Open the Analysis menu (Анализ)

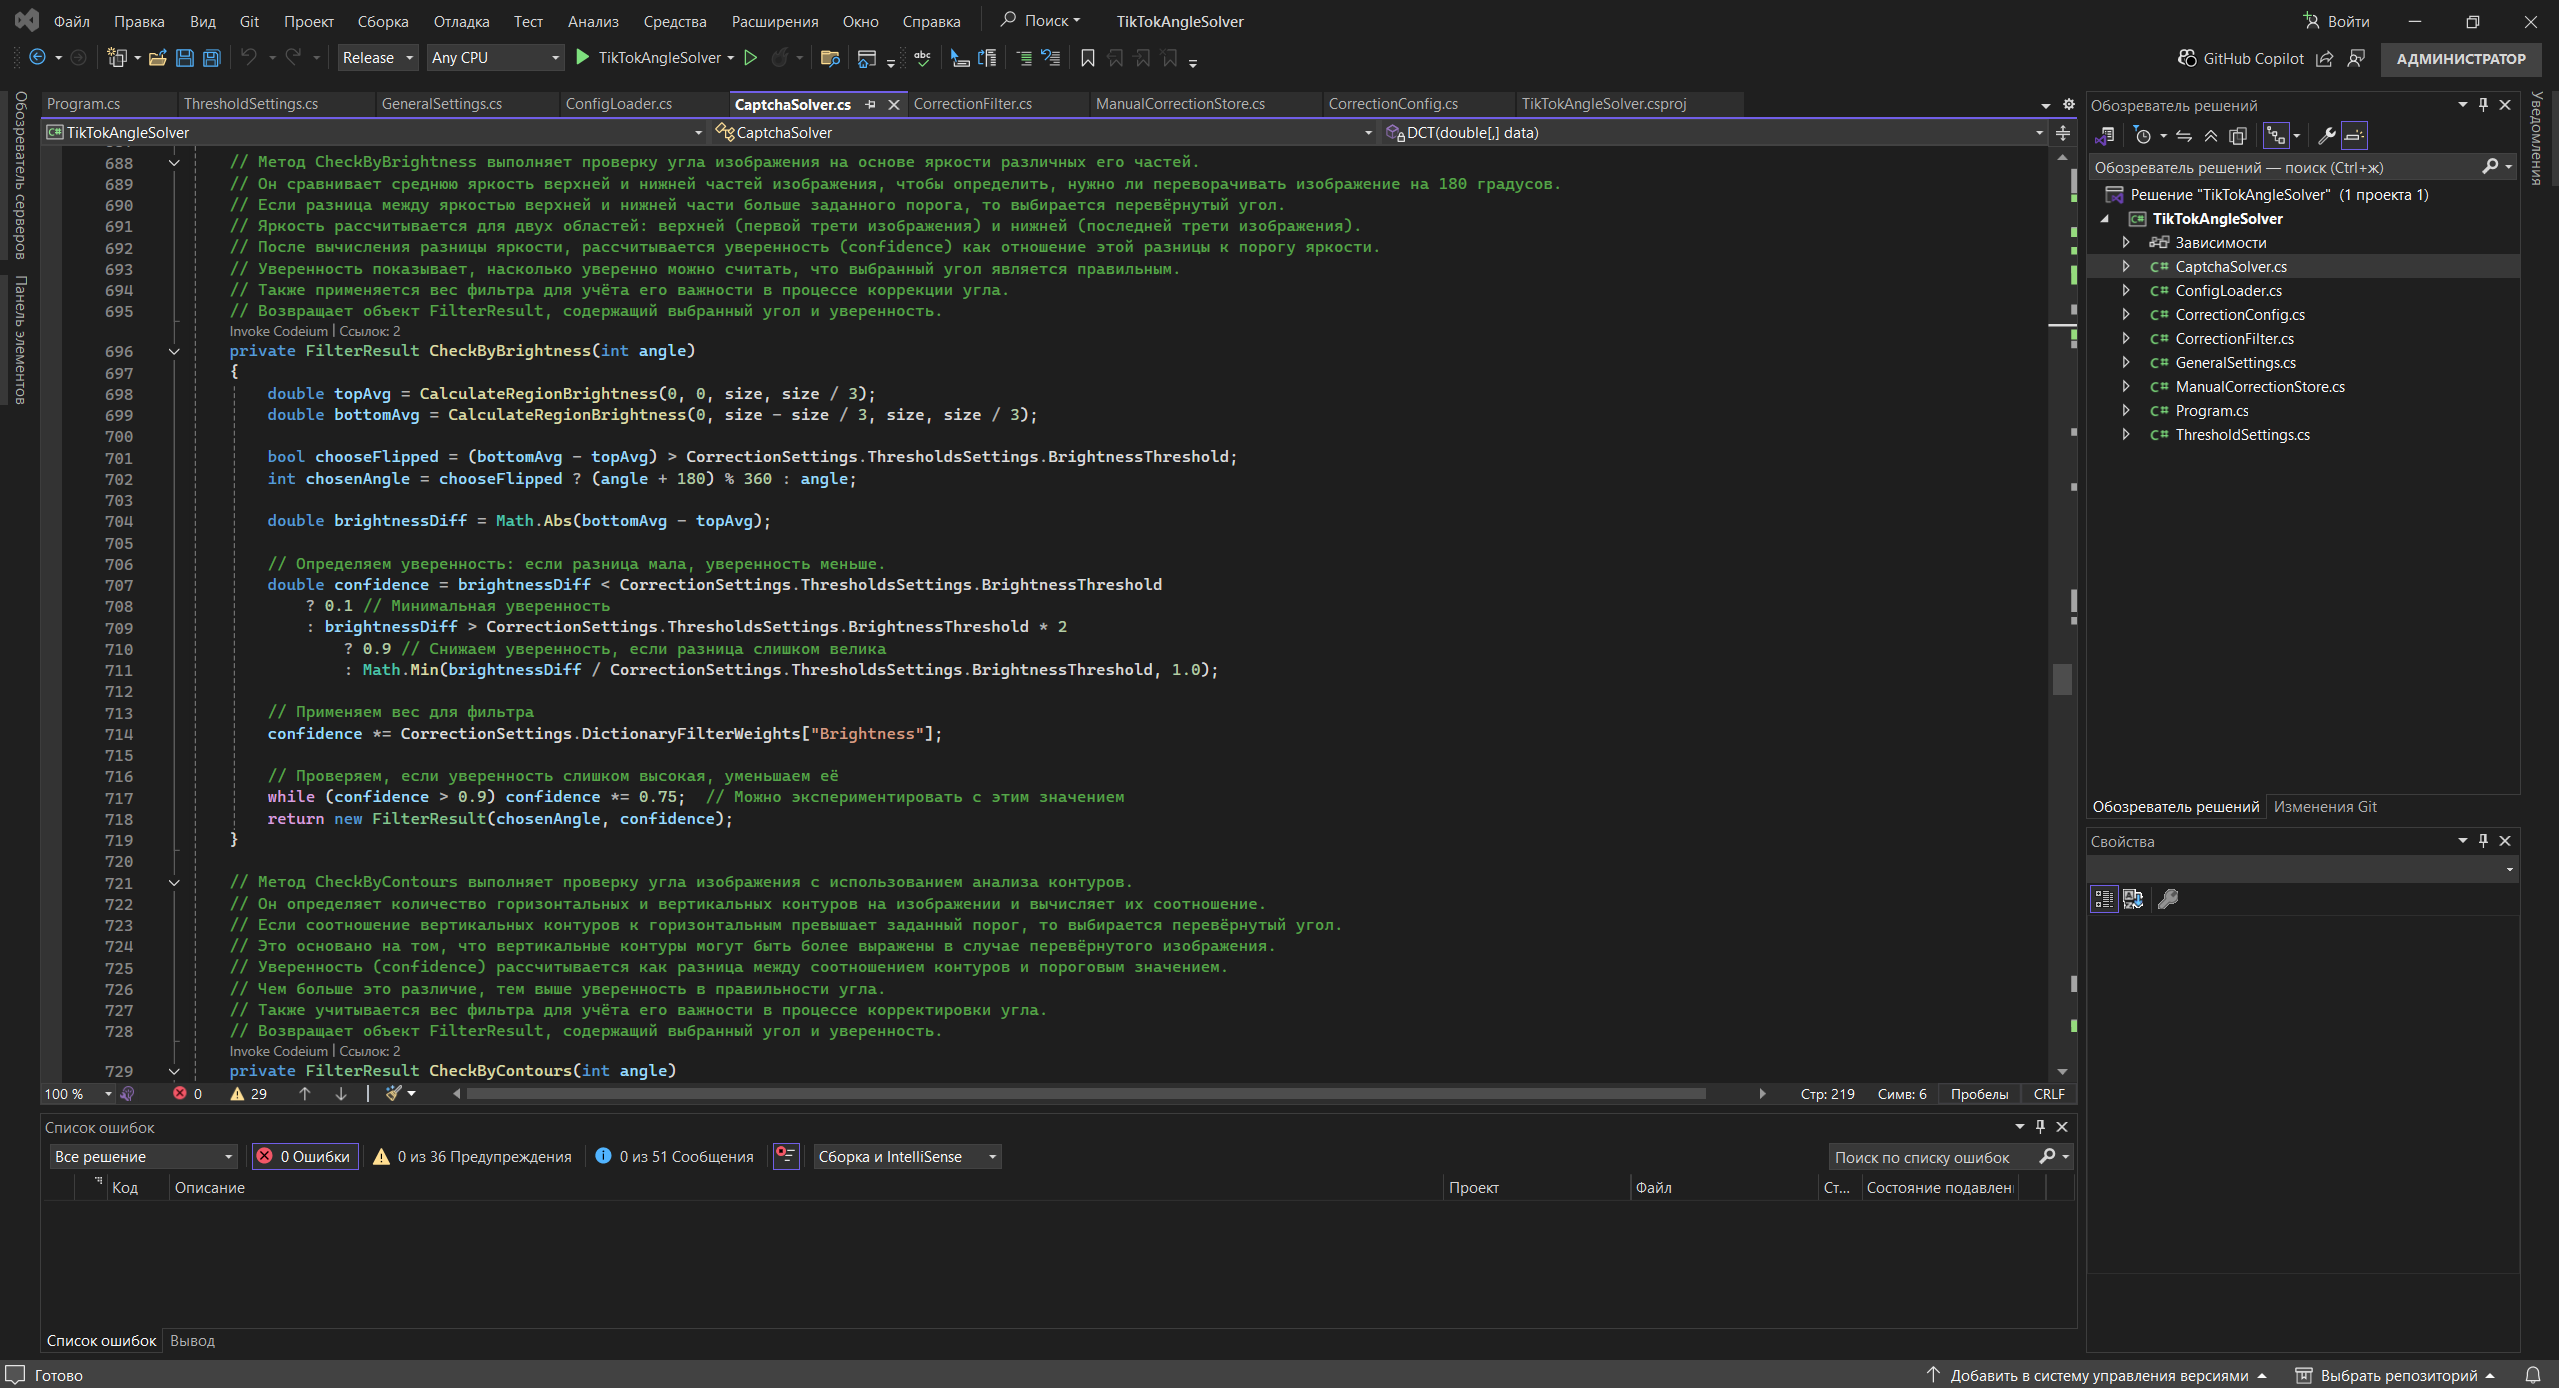point(593,21)
